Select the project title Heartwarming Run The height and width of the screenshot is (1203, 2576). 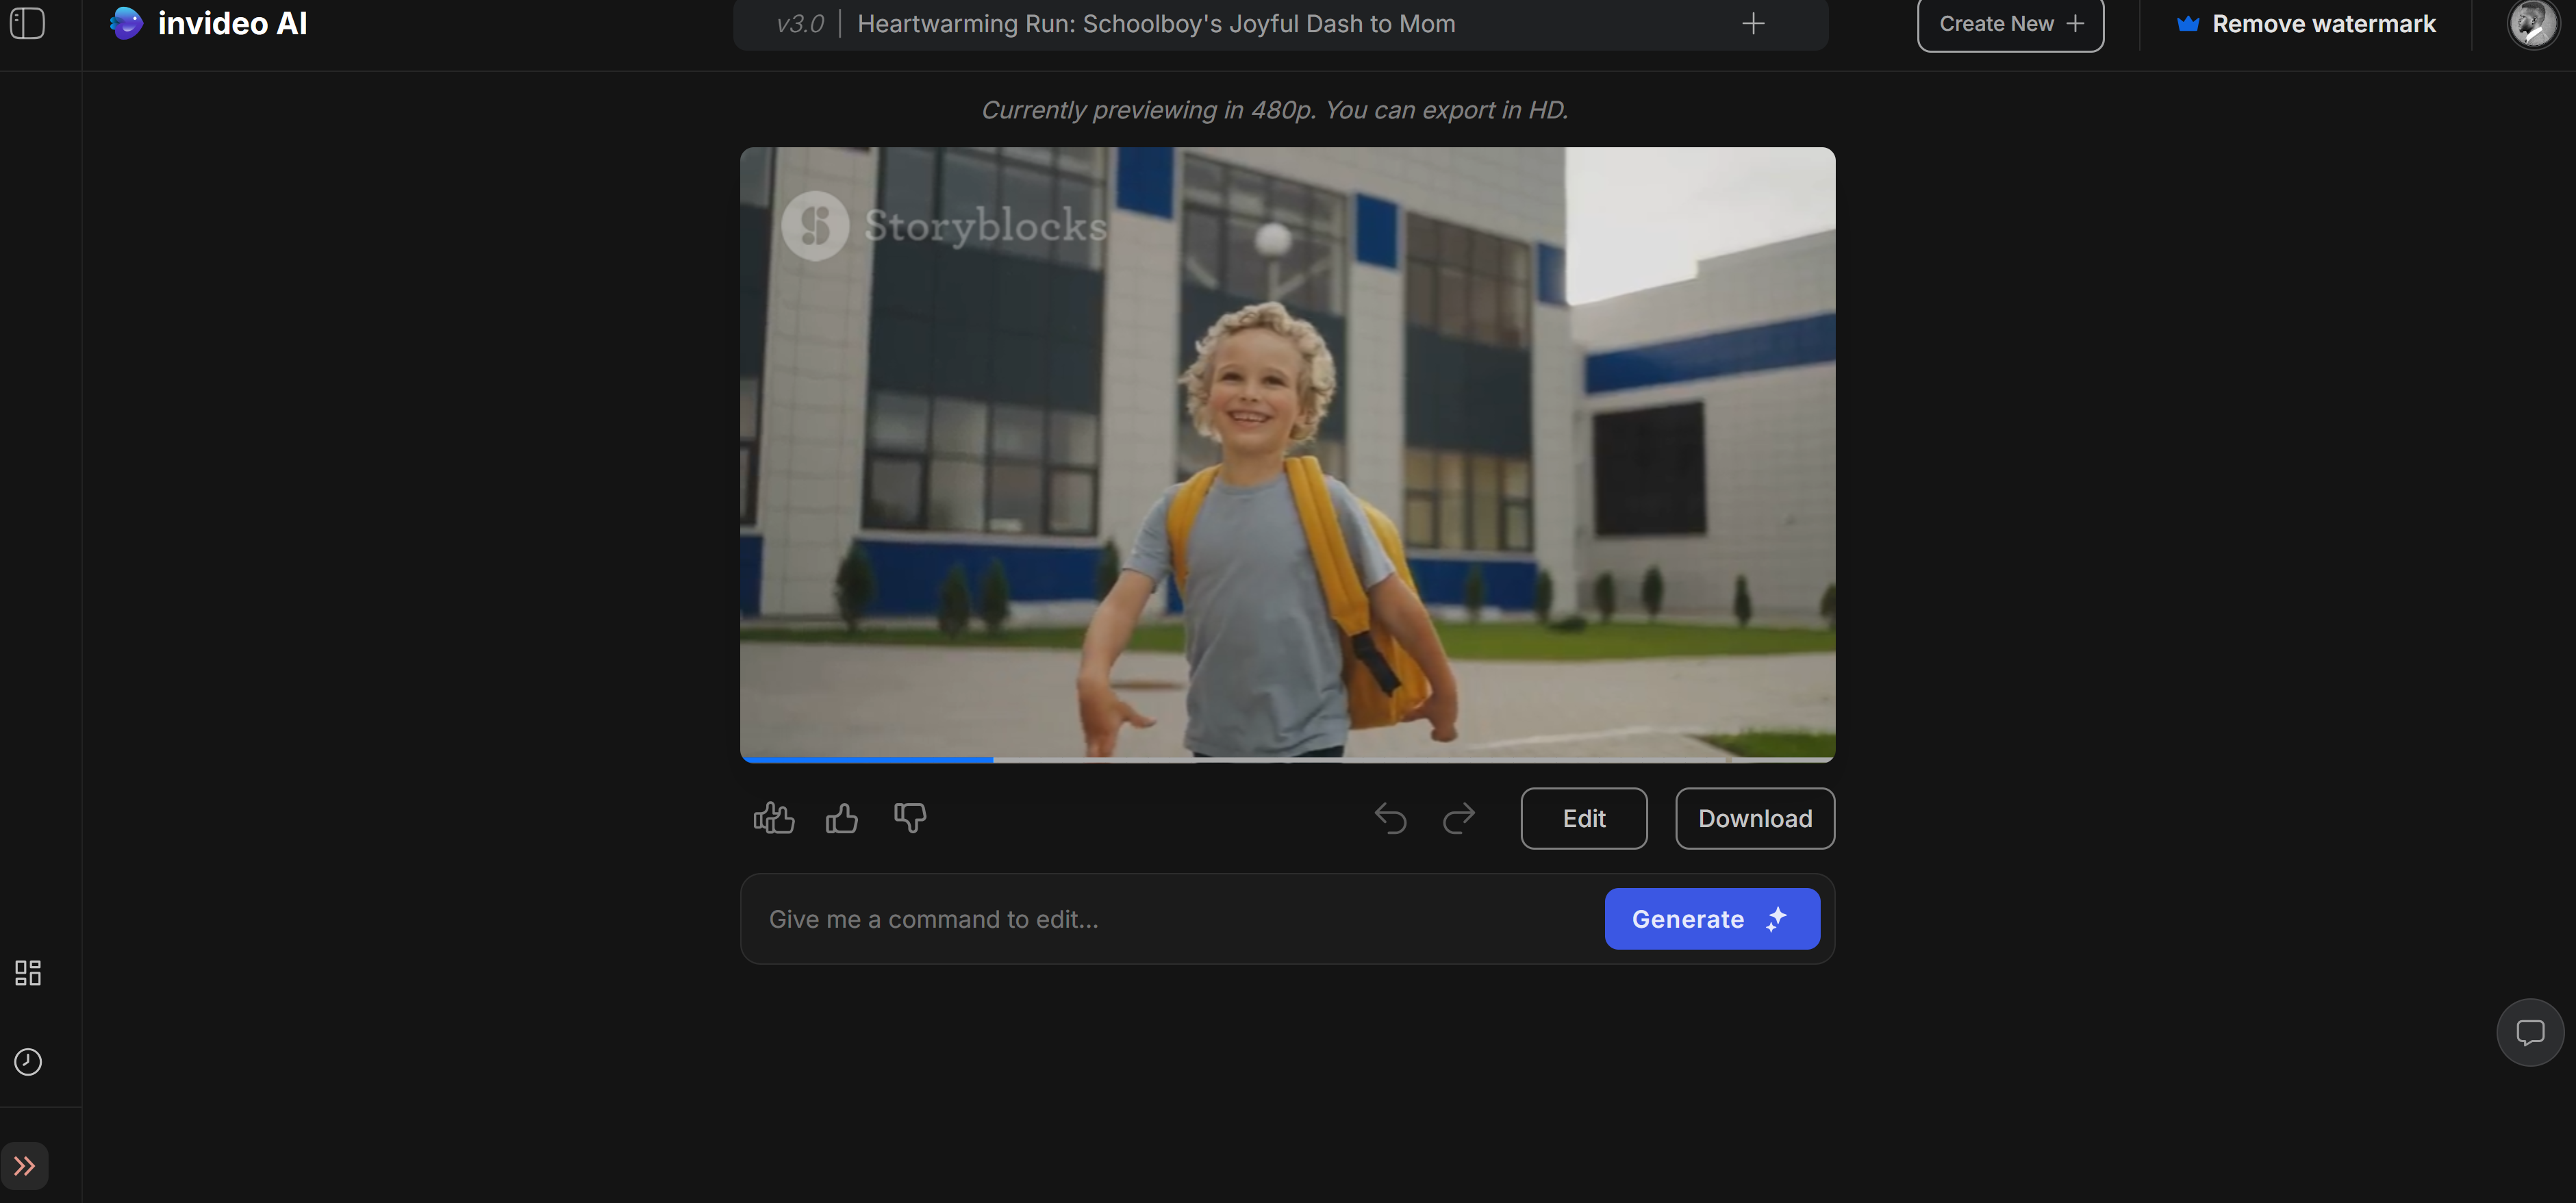coord(1157,23)
